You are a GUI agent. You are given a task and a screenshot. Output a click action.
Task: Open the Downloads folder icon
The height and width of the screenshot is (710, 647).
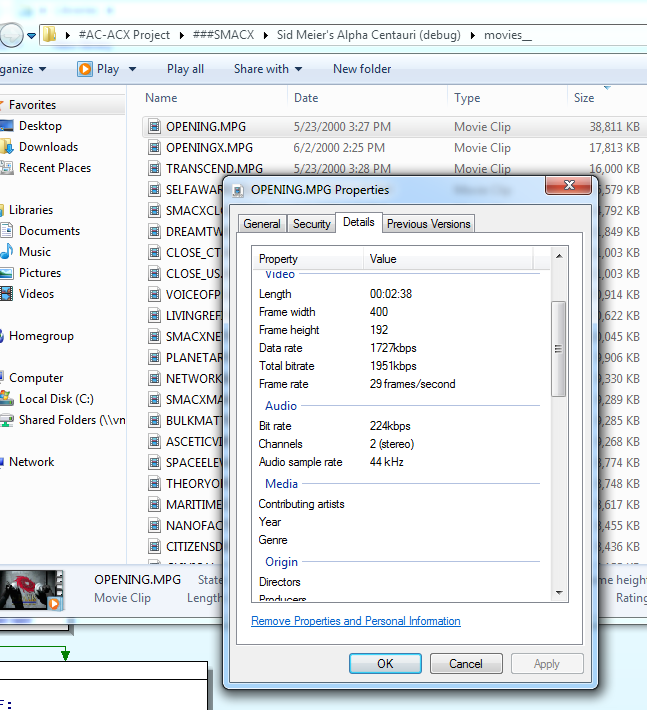pyautogui.click(x=5, y=147)
